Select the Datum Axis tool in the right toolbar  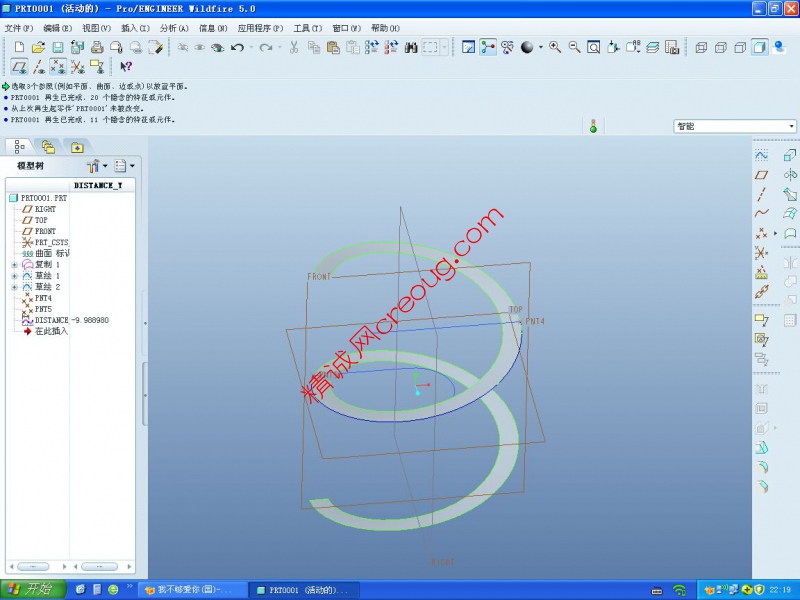pyautogui.click(x=761, y=194)
